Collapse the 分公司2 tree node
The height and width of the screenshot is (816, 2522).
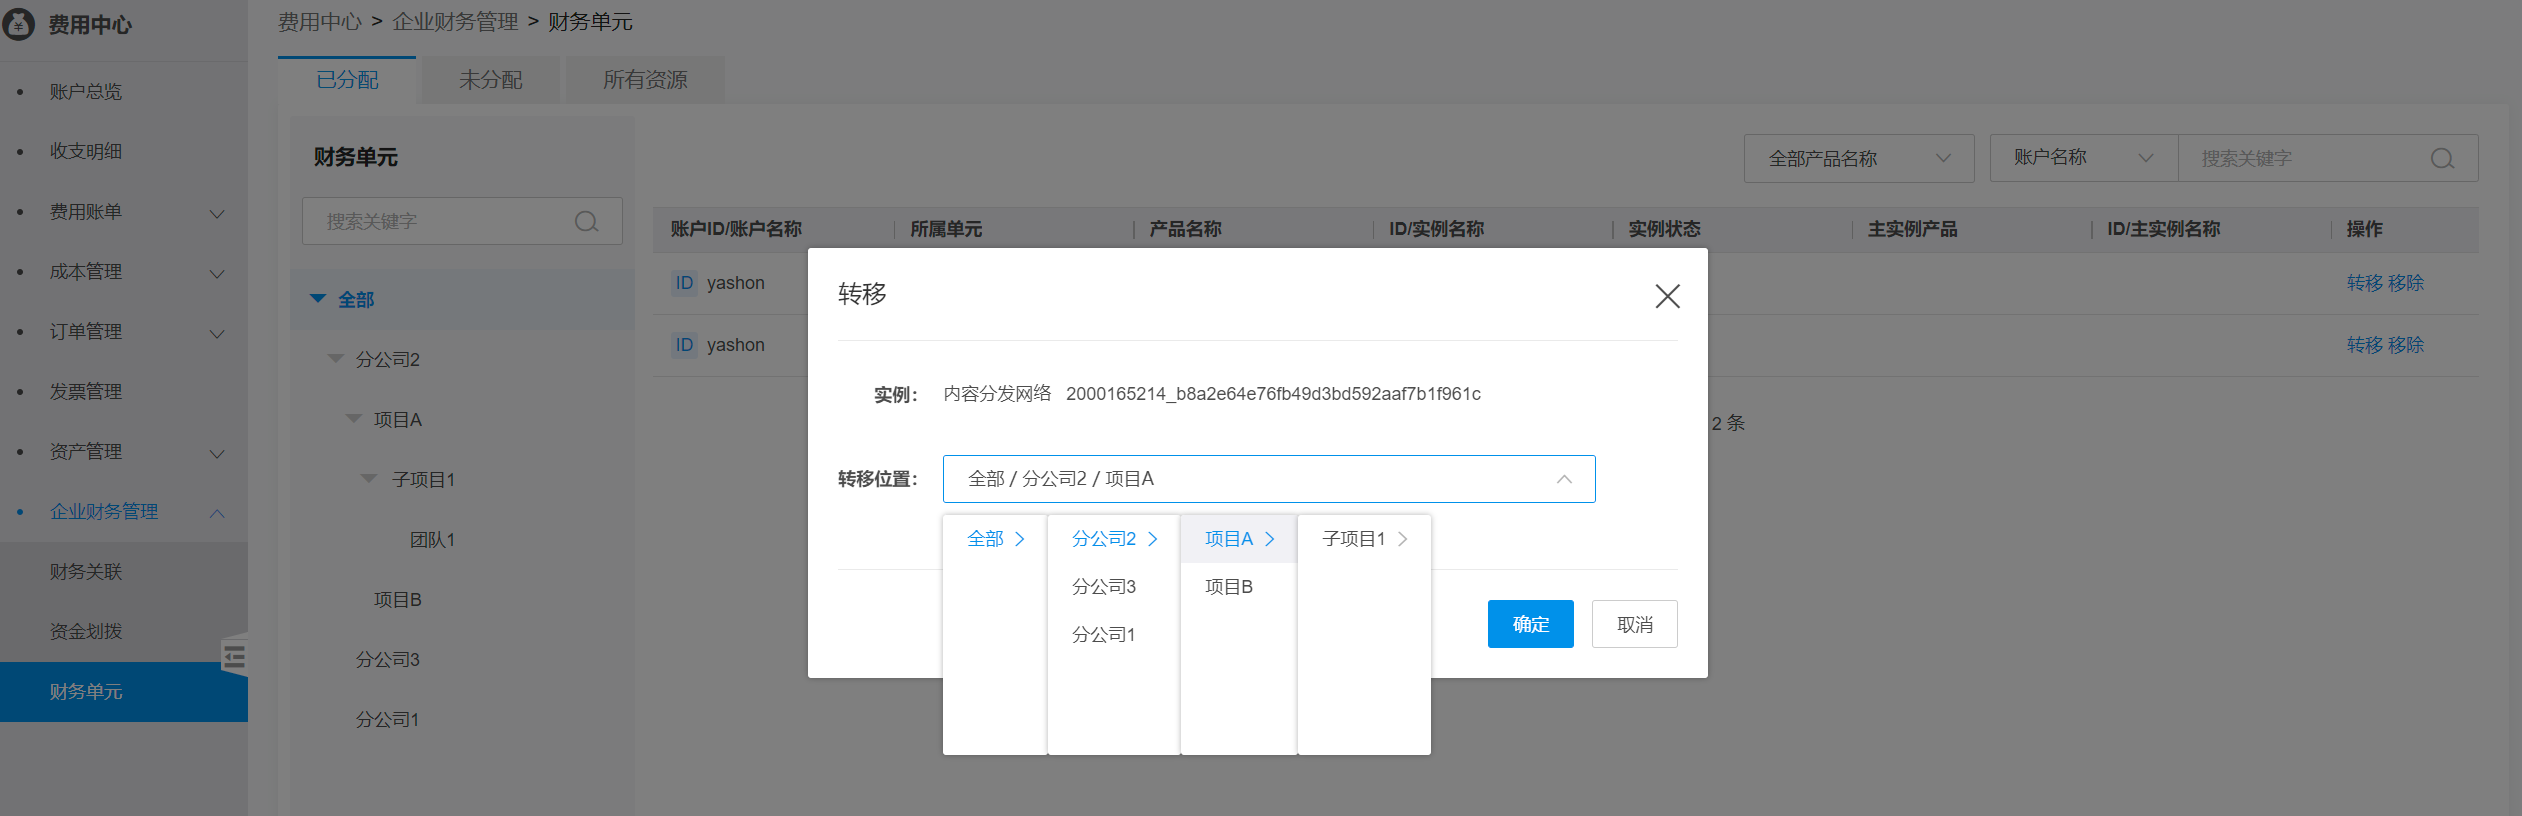point(336,359)
